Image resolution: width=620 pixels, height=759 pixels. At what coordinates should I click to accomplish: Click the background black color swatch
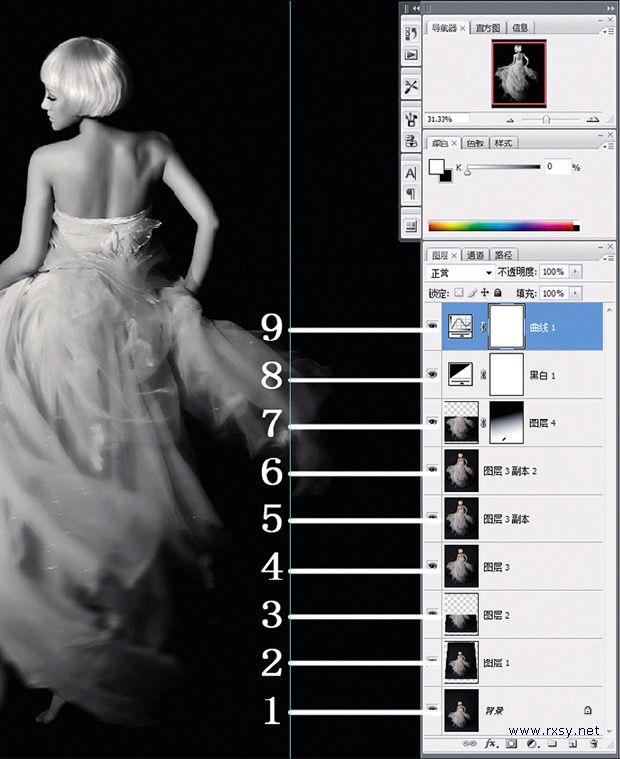(448, 177)
